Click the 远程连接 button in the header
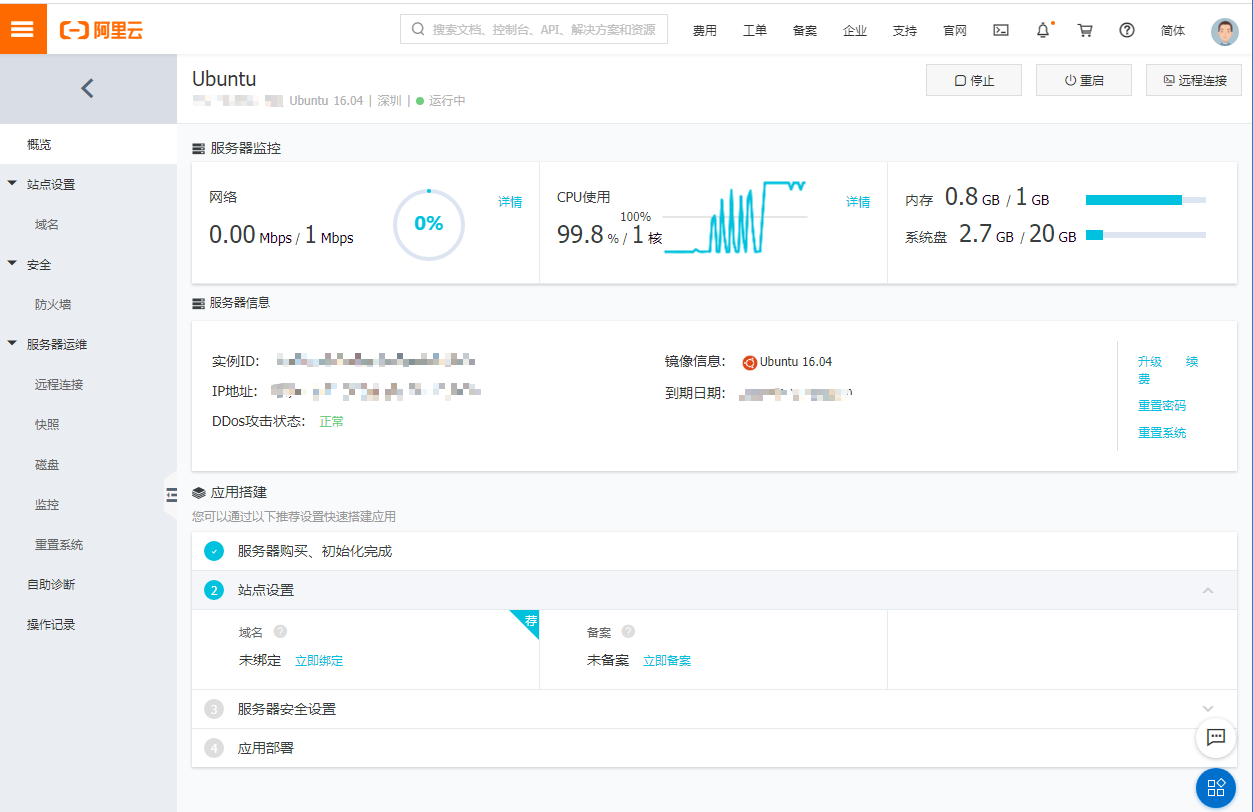The height and width of the screenshot is (812, 1253). [1194, 80]
